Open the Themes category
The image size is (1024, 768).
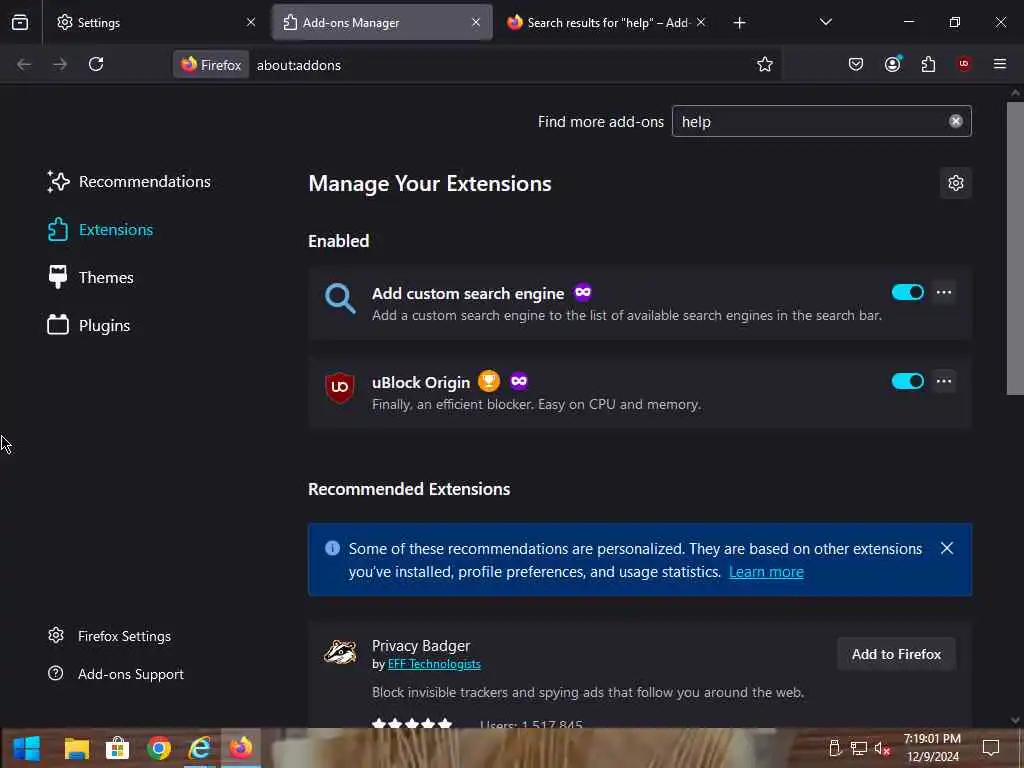[90, 278]
